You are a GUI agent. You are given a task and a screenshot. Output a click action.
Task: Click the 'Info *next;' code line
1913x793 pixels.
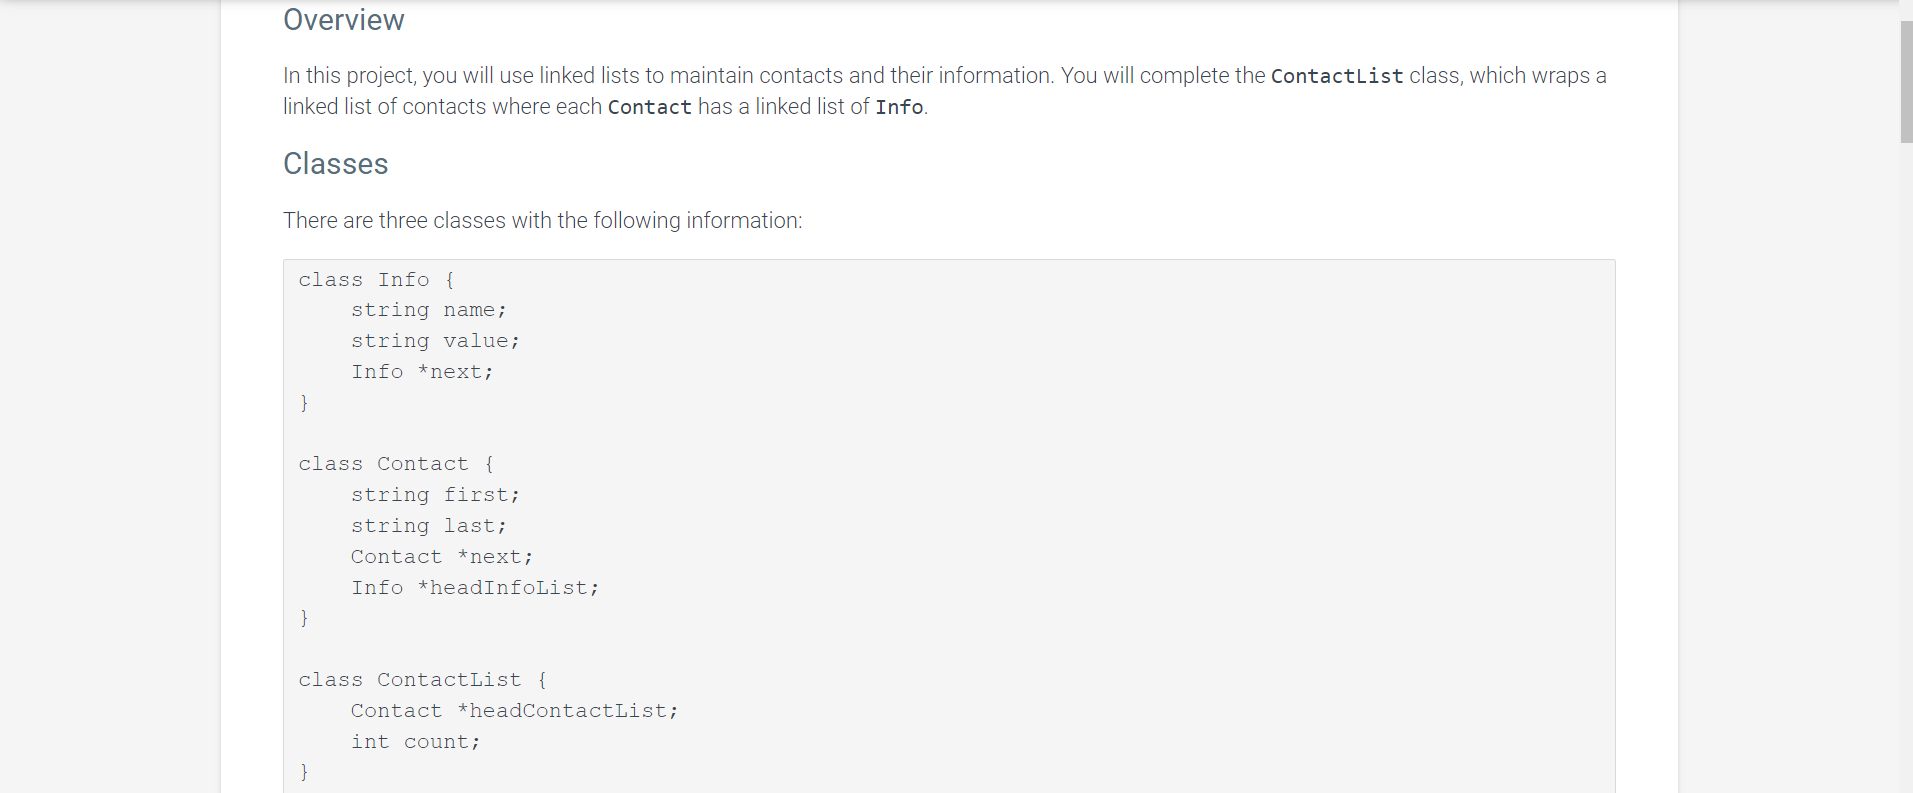tap(422, 372)
